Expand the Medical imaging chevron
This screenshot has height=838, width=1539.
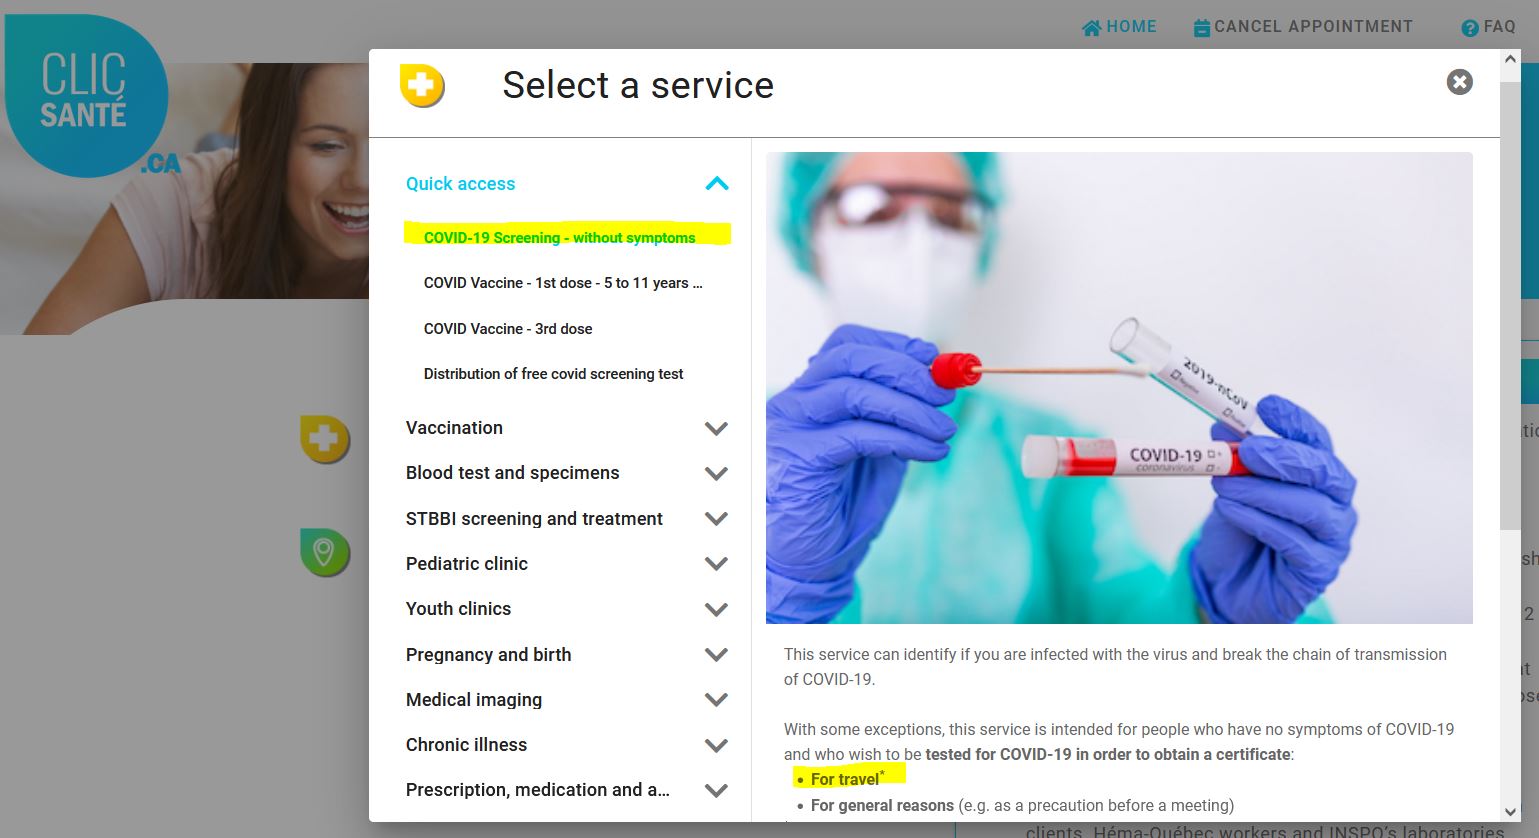coord(716,700)
